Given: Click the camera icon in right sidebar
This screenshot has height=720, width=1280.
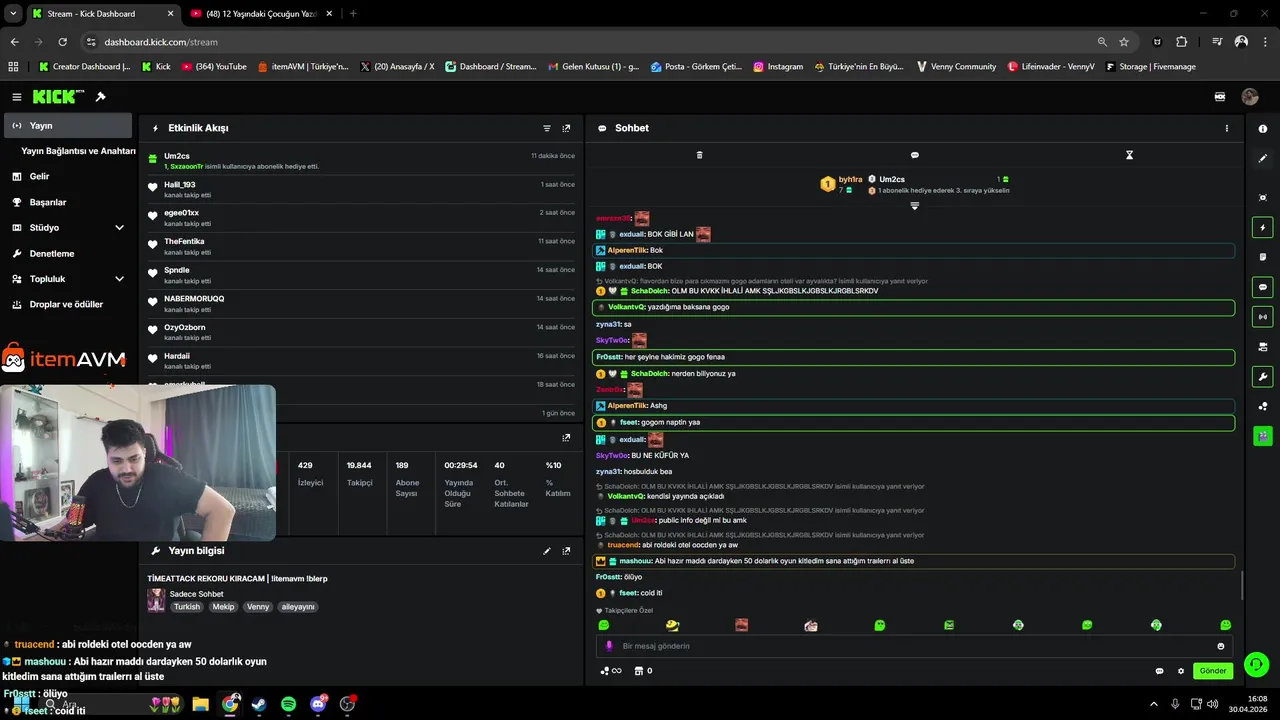Looking at the screenshot, I should 1263,347.
